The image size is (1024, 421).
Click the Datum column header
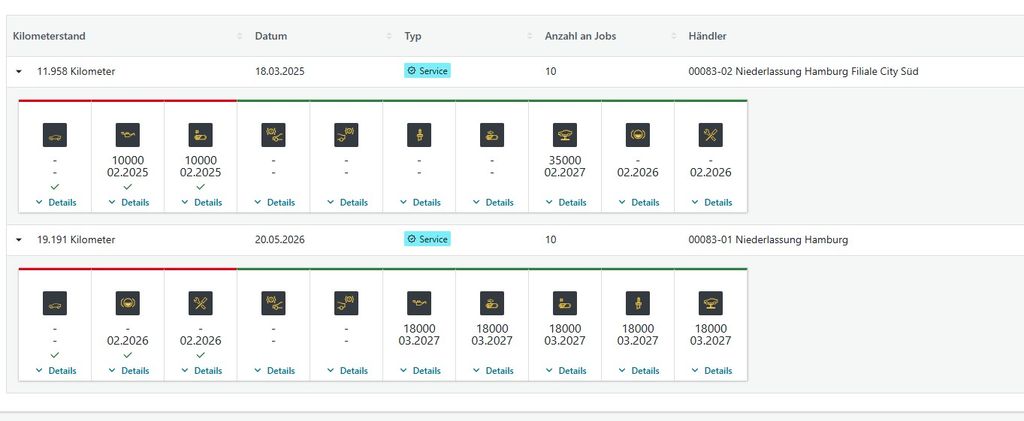[x=271, y=37]
